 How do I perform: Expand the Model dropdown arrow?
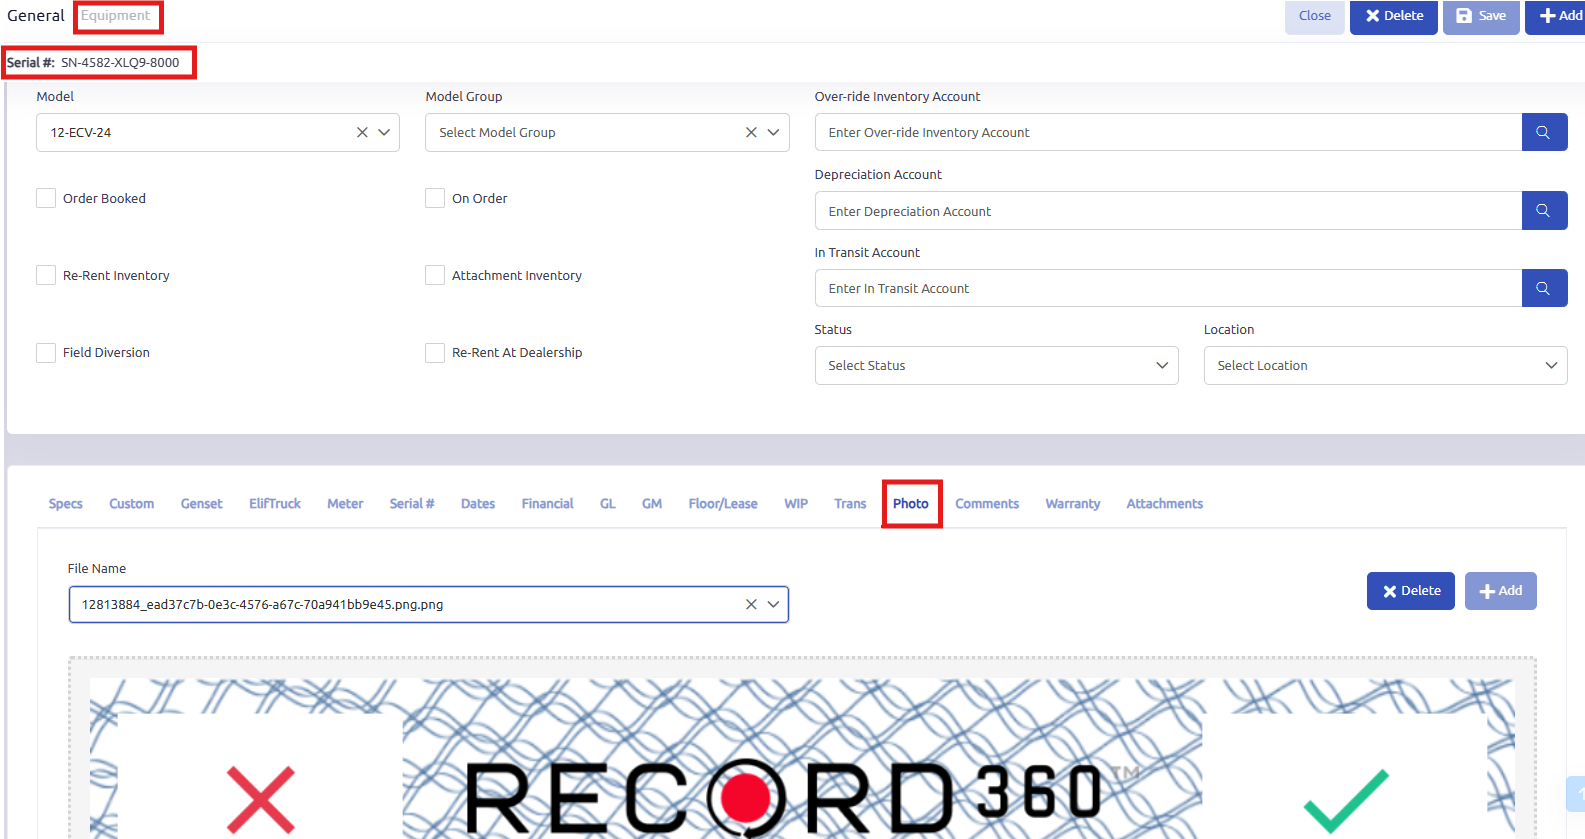click(384, 132)
